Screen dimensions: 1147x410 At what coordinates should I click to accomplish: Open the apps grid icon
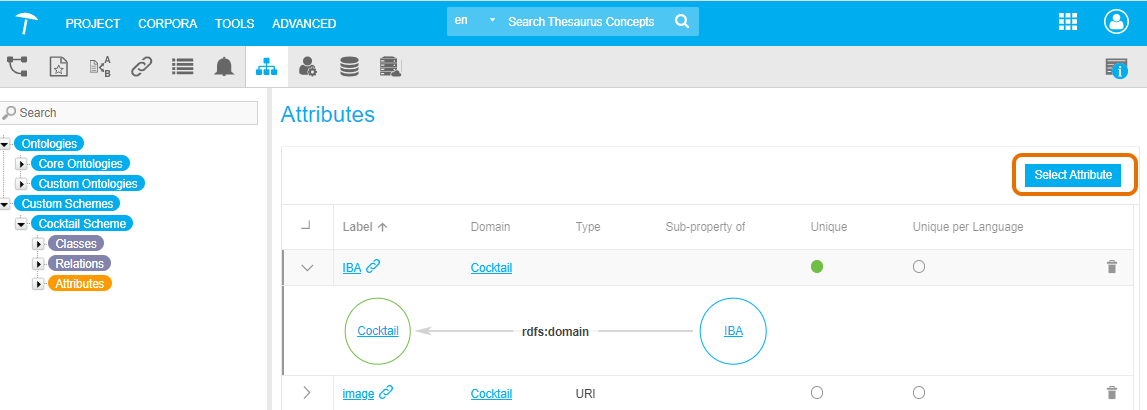pyautogui.click(x=1068, y=22)
